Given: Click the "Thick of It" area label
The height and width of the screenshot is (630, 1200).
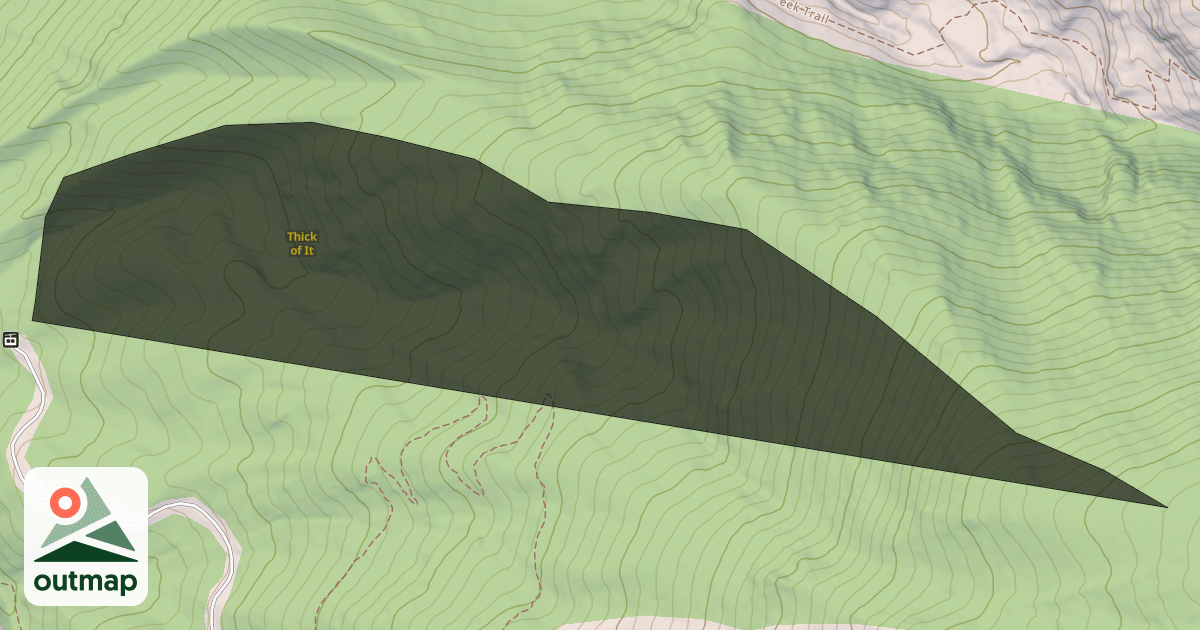Looking at the screenshot, I should (x=302, y=244).
